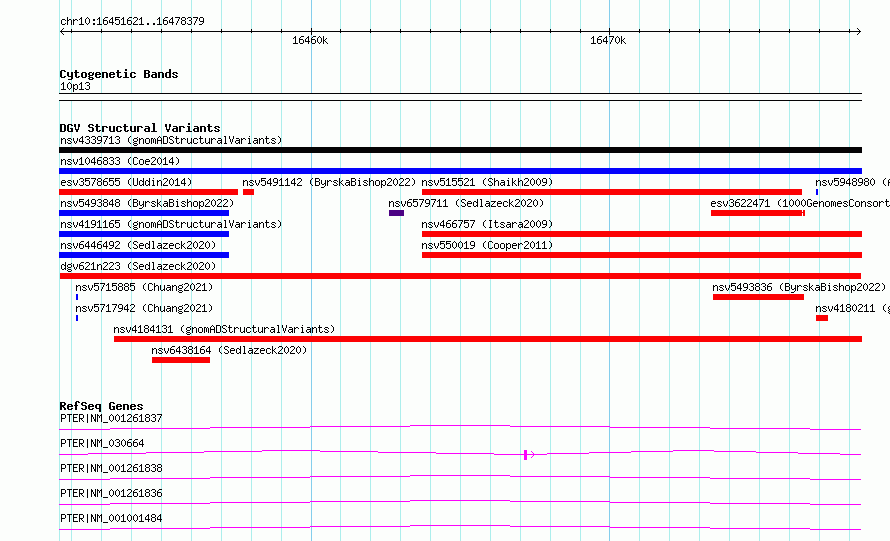Select the PTER|NM_001261837 transcript label
The width and height of the screenshot is (890, 541).
pos(111,418)
